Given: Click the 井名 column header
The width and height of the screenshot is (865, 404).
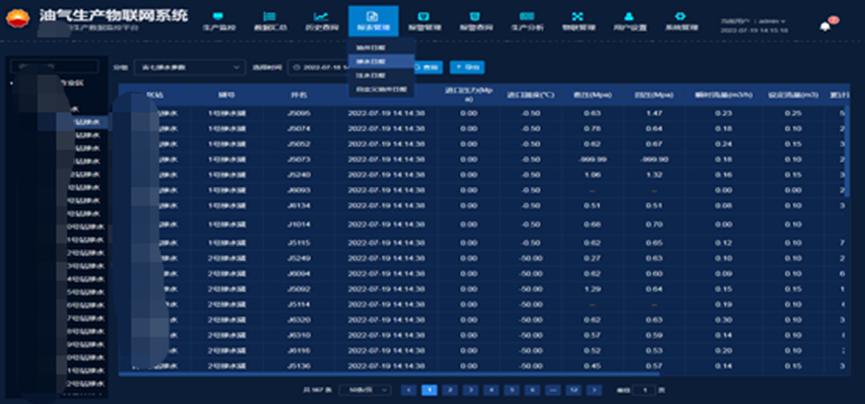Looking at the screenshot, I should tap(298, 95).
